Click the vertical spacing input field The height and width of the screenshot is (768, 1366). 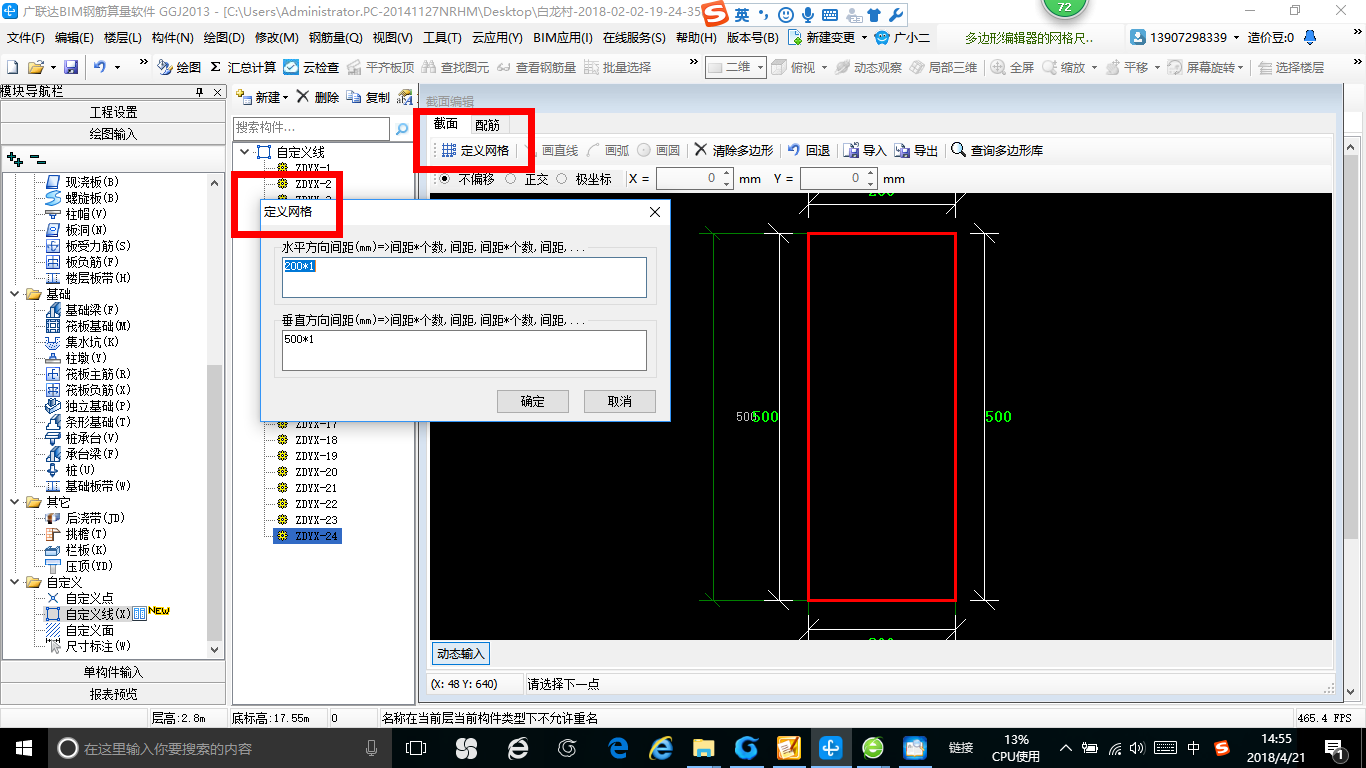coord(465,350)
